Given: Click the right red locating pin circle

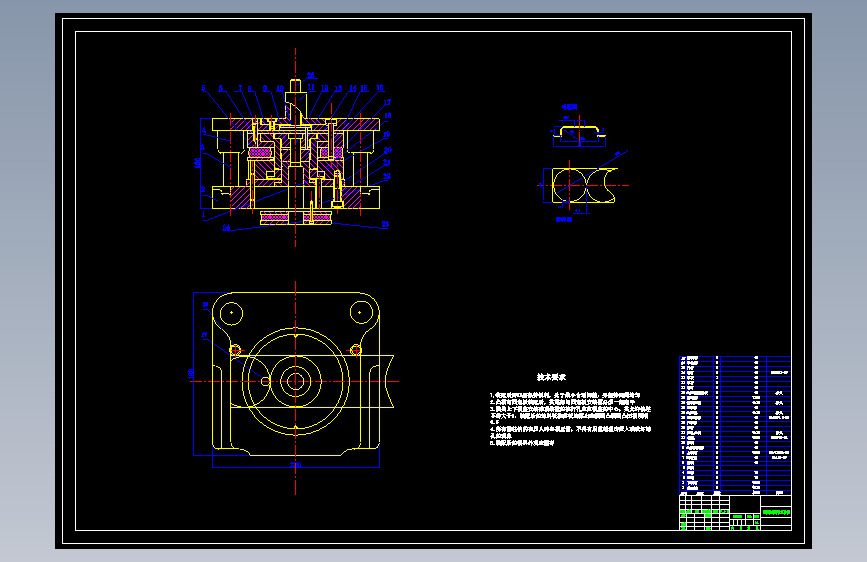Looking at the screenshot, I should click(356, 350).
